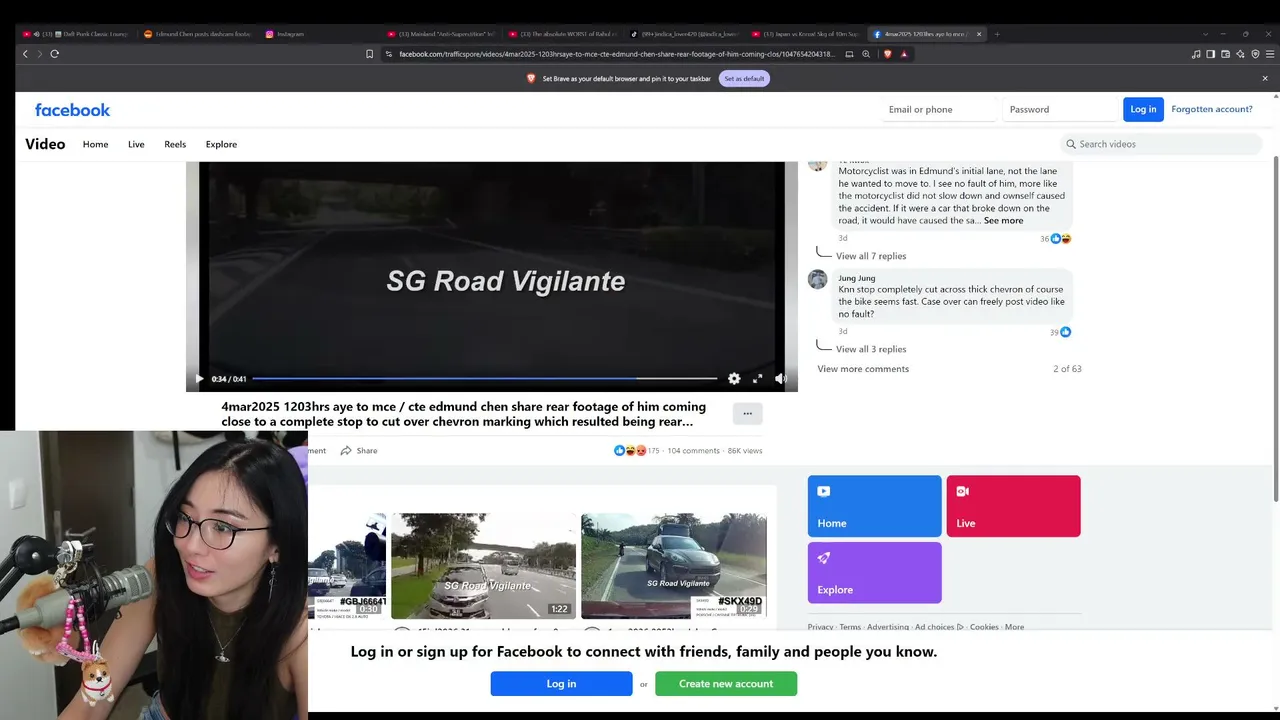Click reaction icons on the 36-reaction comment

click(1060, 239)
